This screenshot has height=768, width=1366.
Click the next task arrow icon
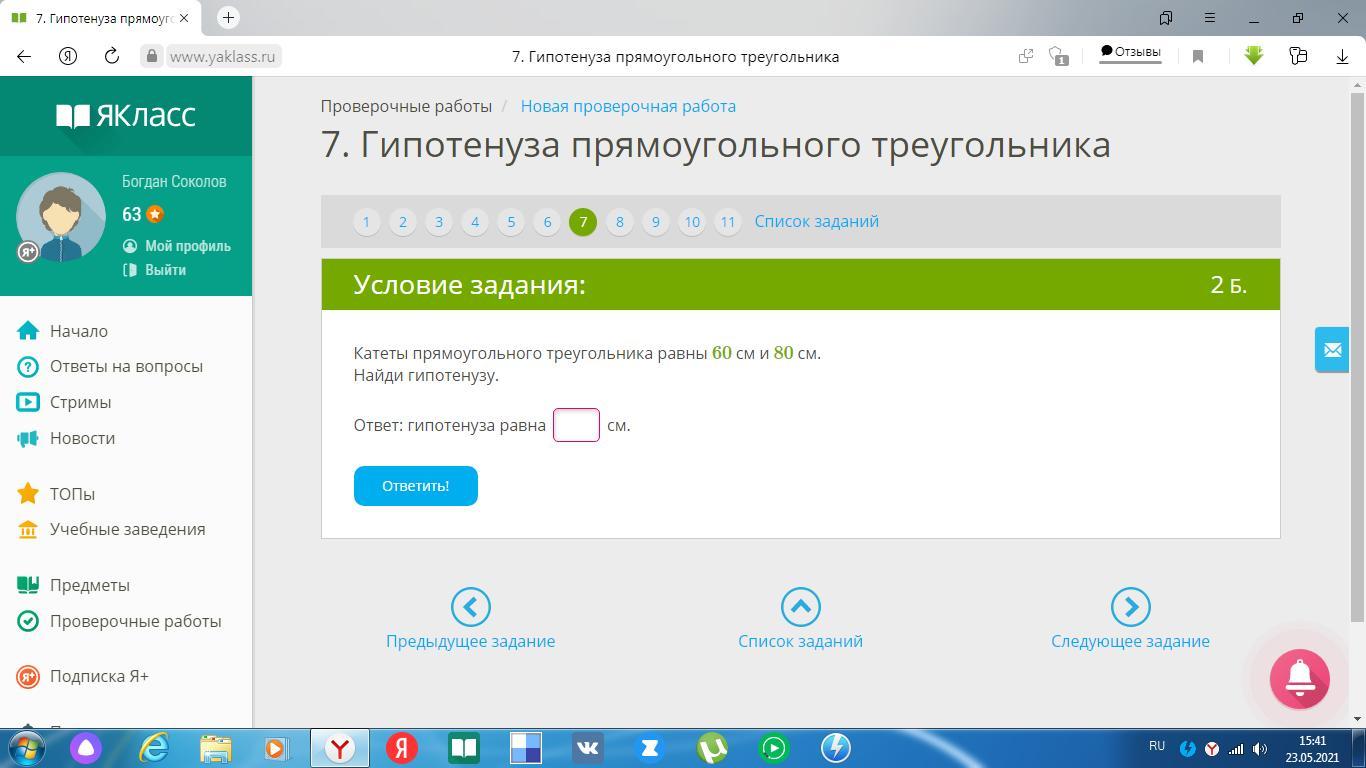pos(1130,607)
